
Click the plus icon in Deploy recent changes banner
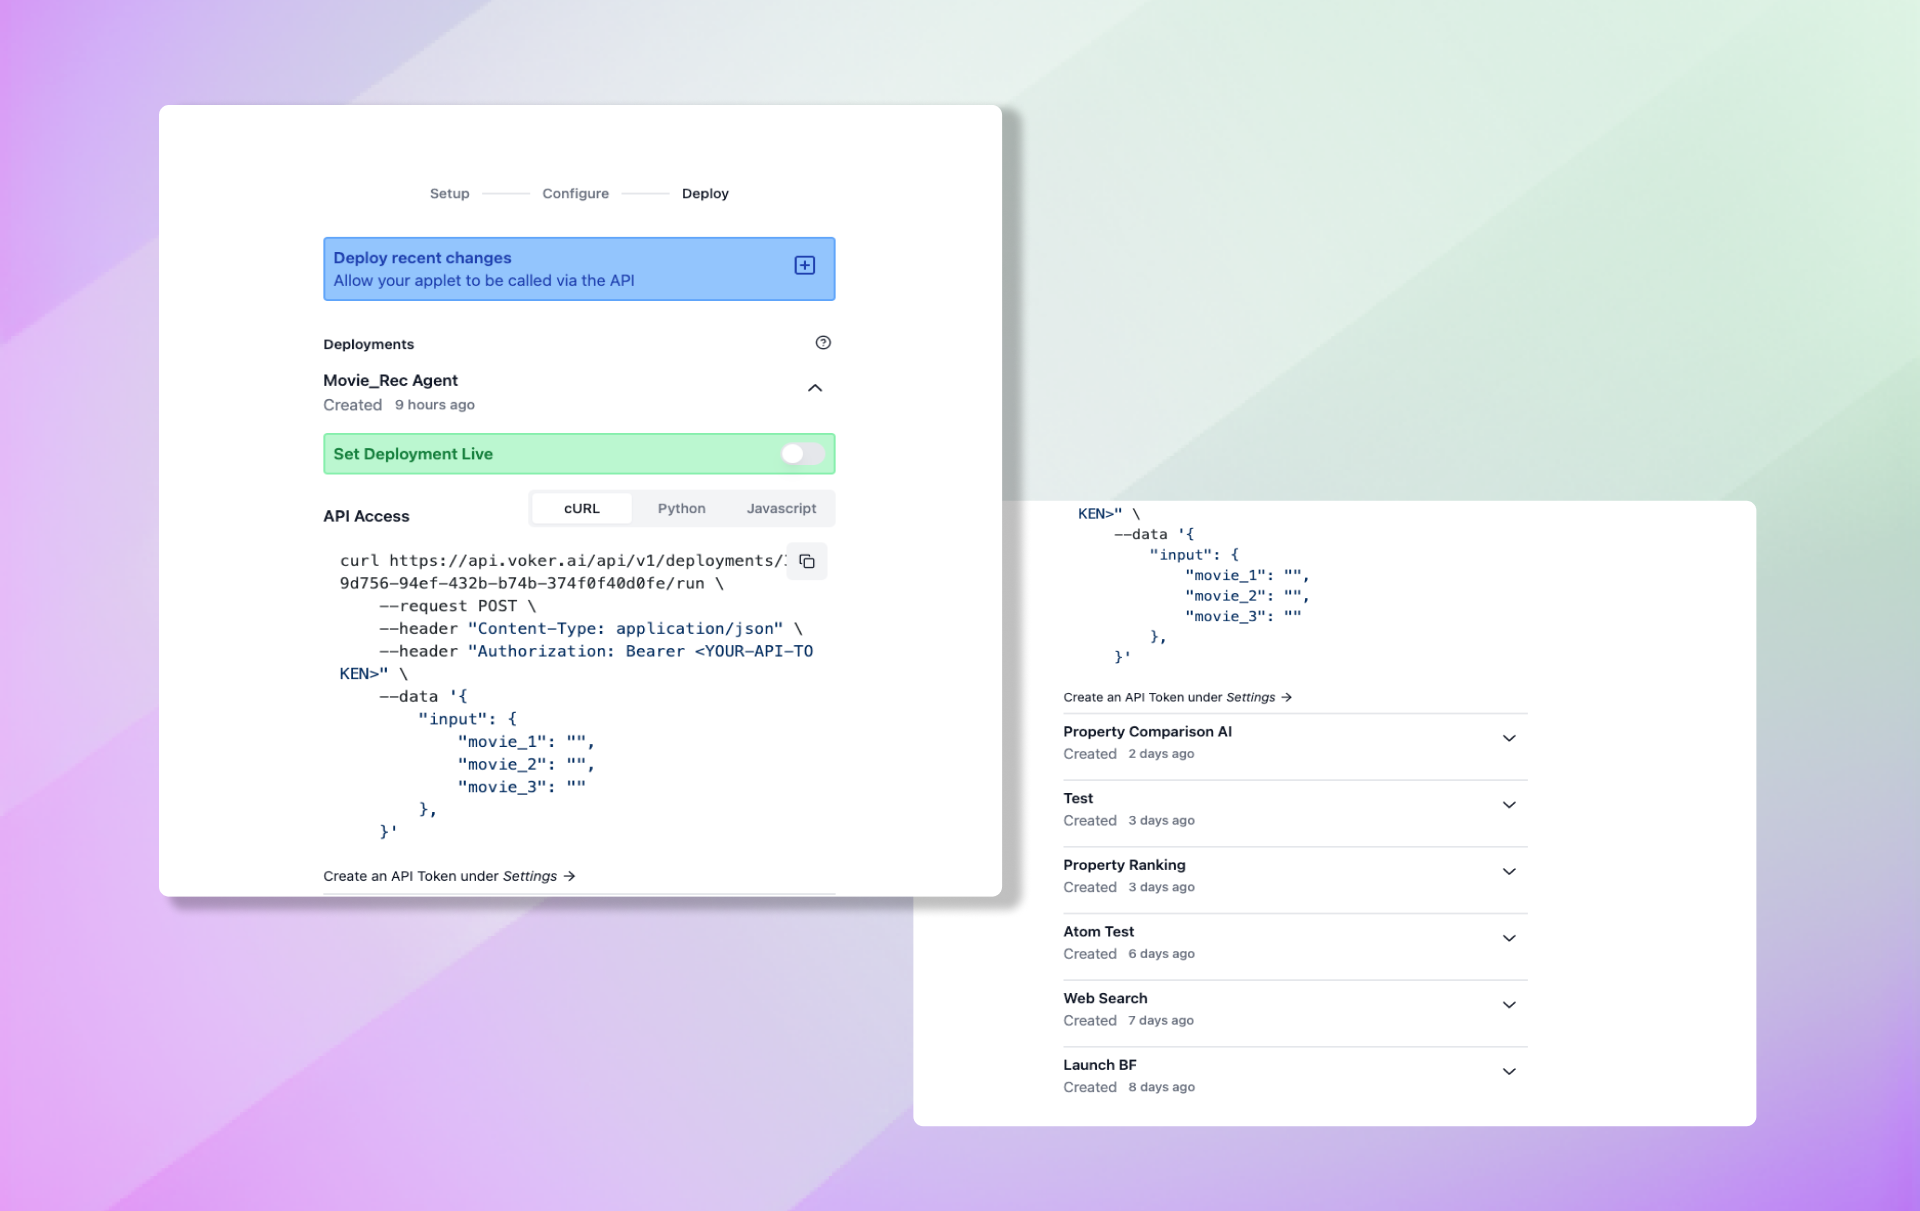coord(804,265)
